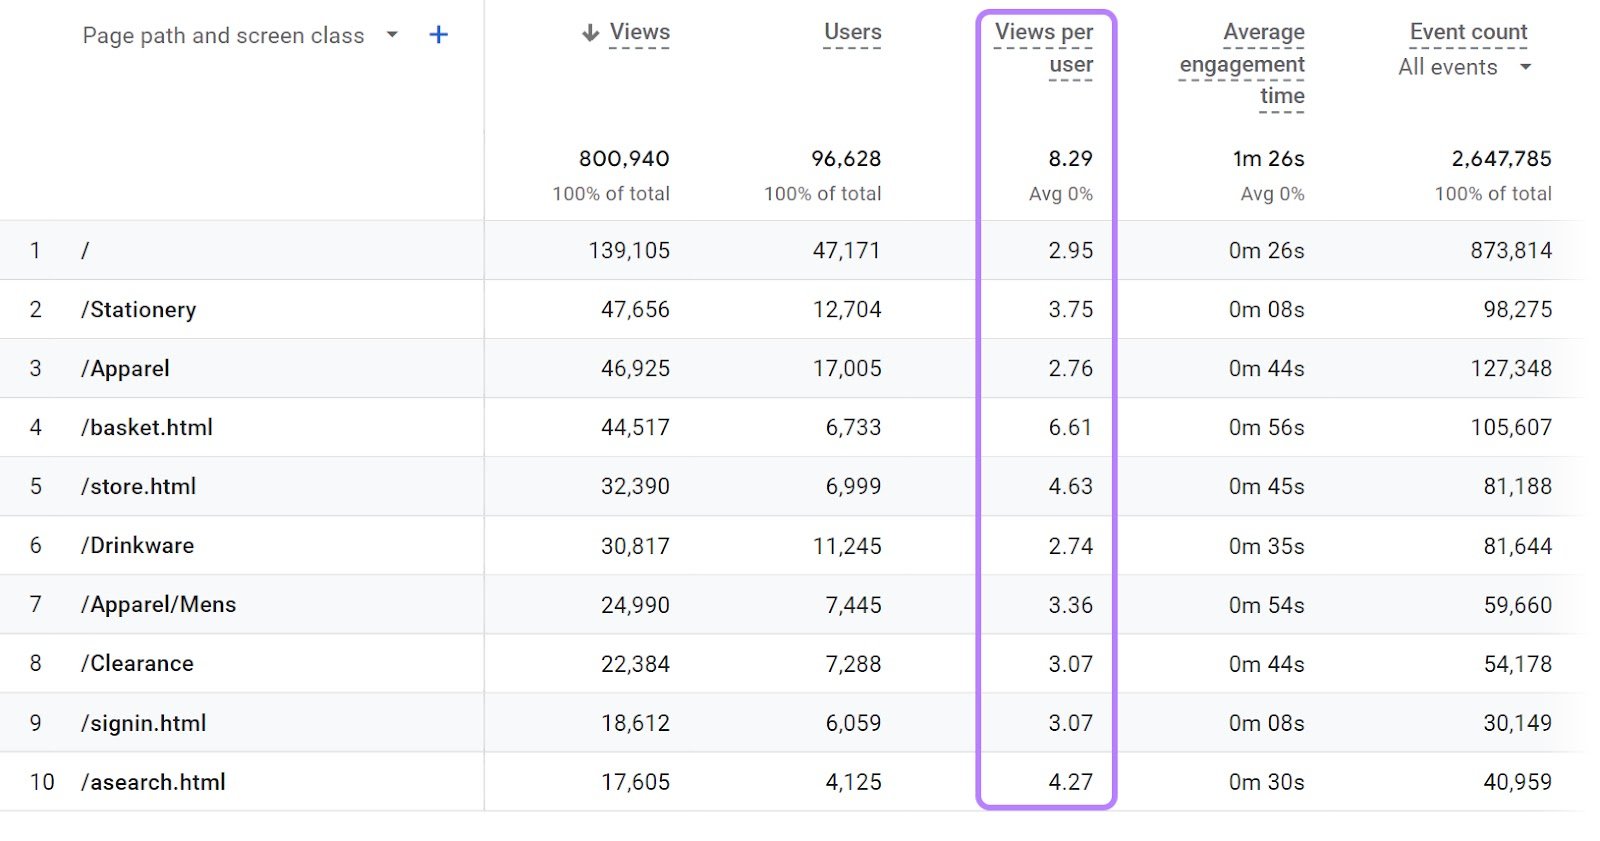Select the /Clearance page path
The width and height of the screenshot is (1600, 841).
pyautogui.click(x=138, y=664)
